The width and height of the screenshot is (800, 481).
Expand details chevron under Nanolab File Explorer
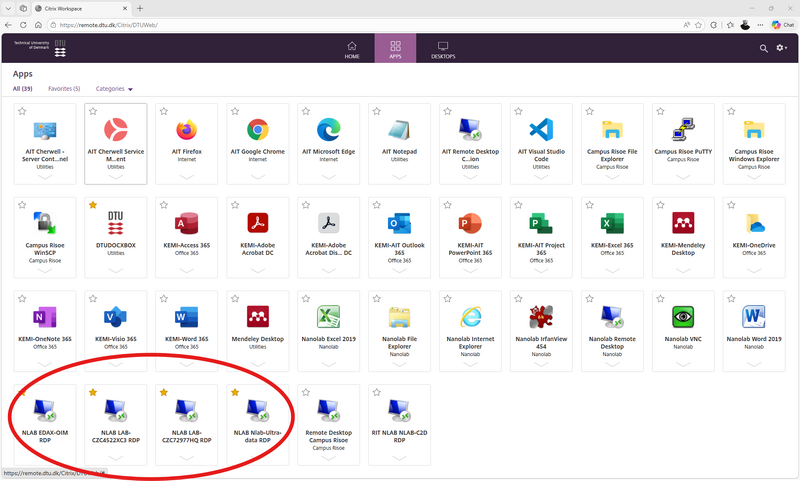[399, 364]
